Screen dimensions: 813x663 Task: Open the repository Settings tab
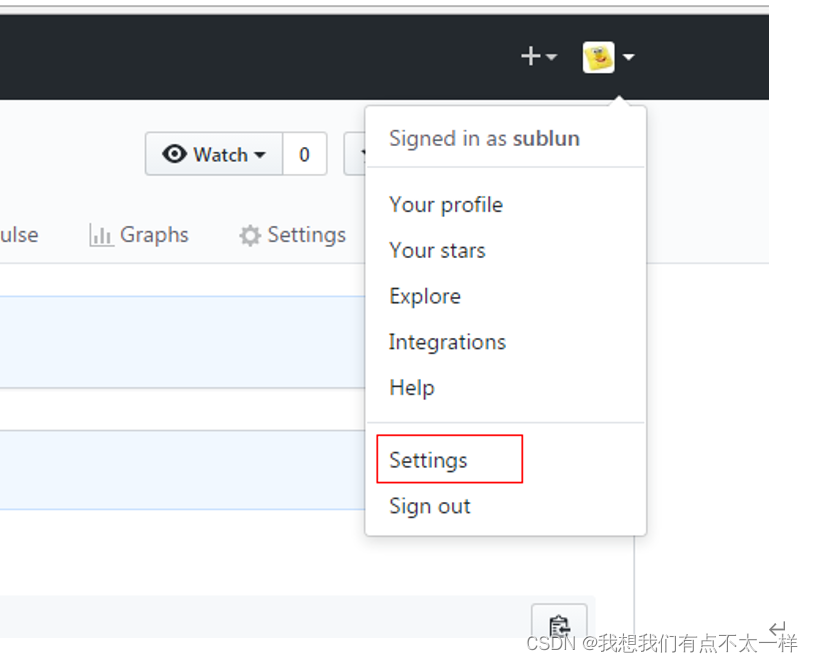coord(292,235)
